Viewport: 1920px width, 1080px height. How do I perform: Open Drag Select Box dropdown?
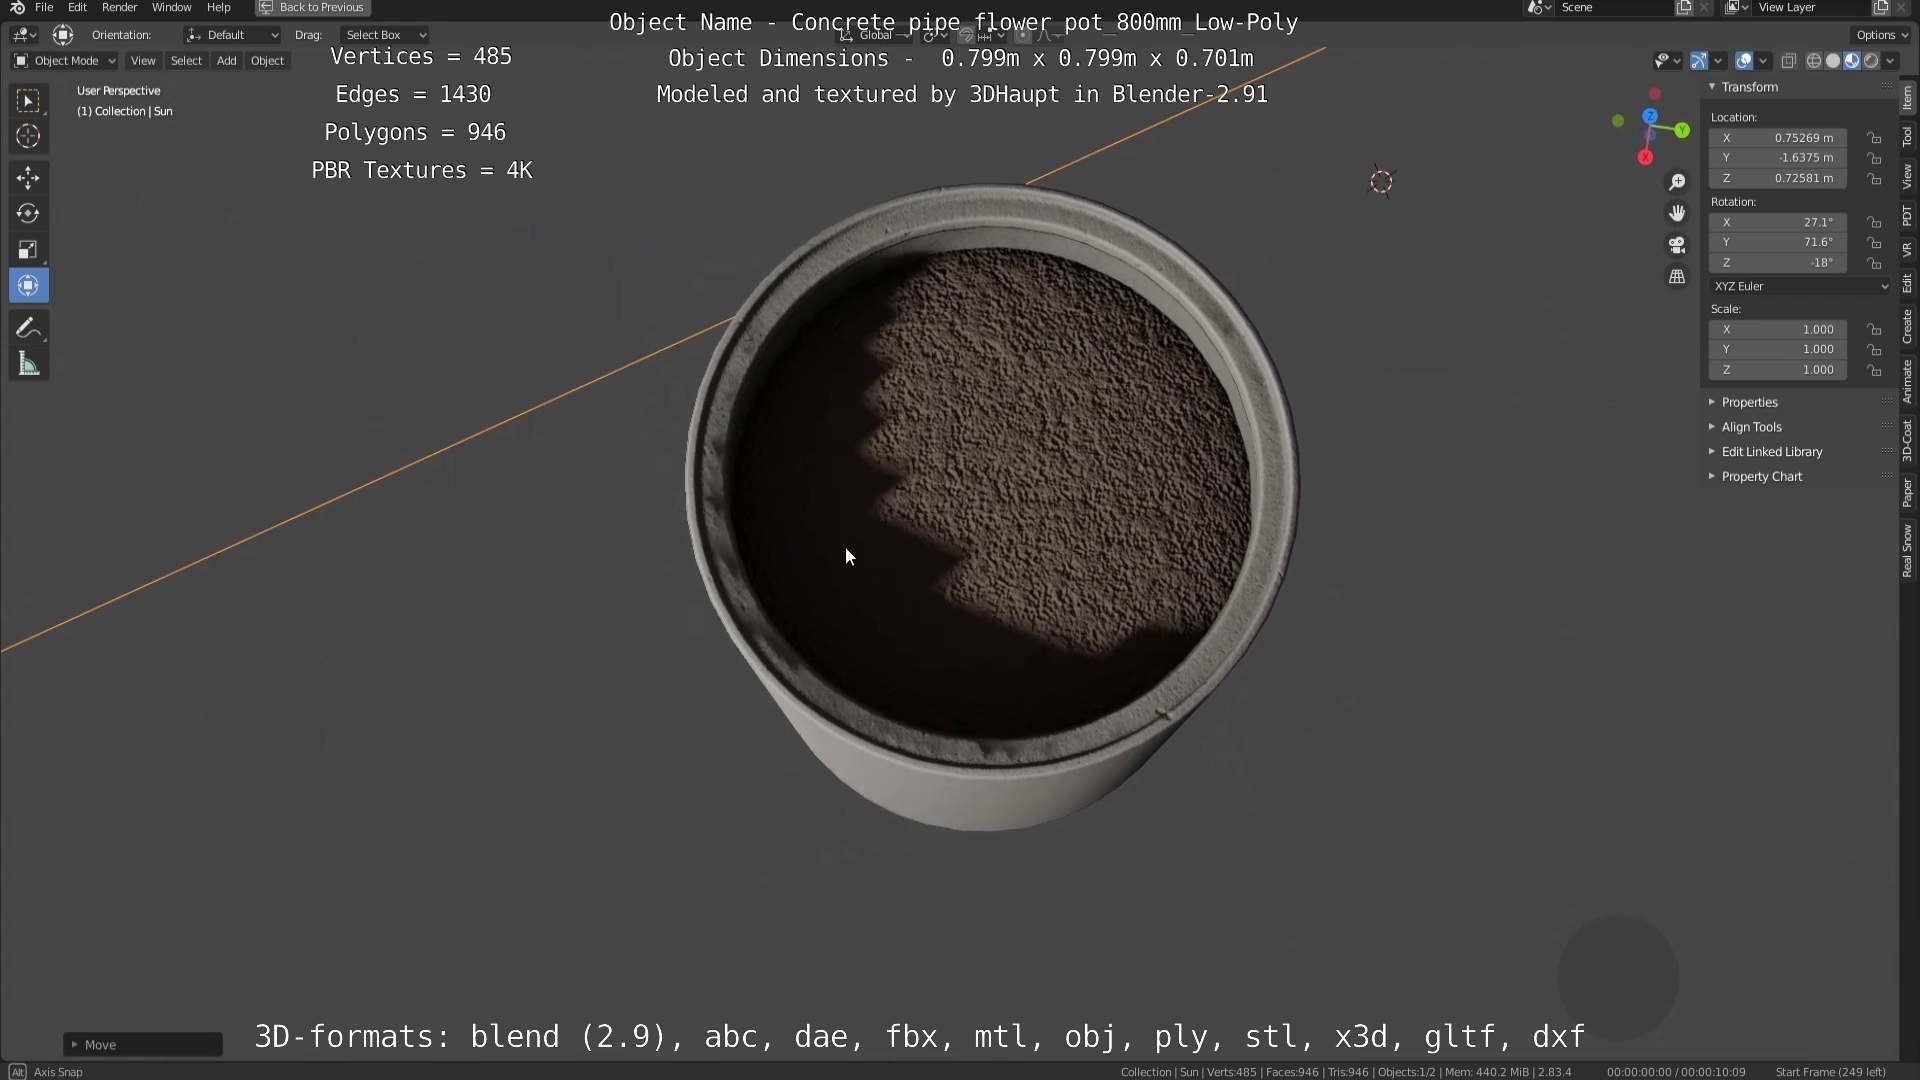pos(385,35)
